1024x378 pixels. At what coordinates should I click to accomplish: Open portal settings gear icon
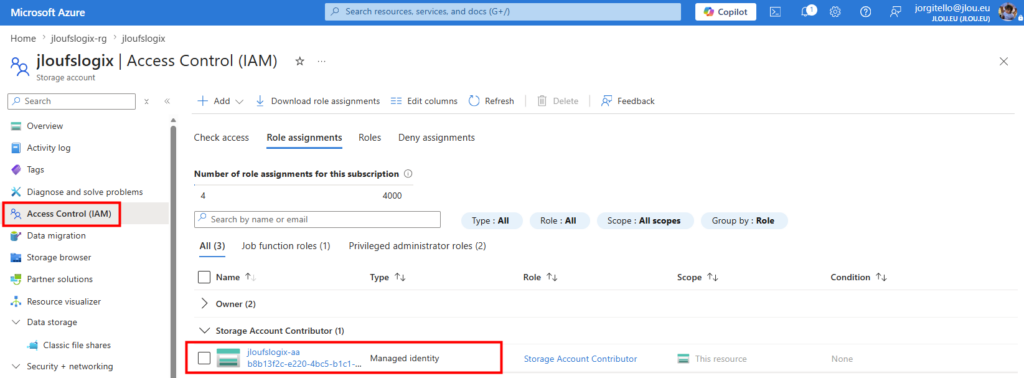pos(835,12)
